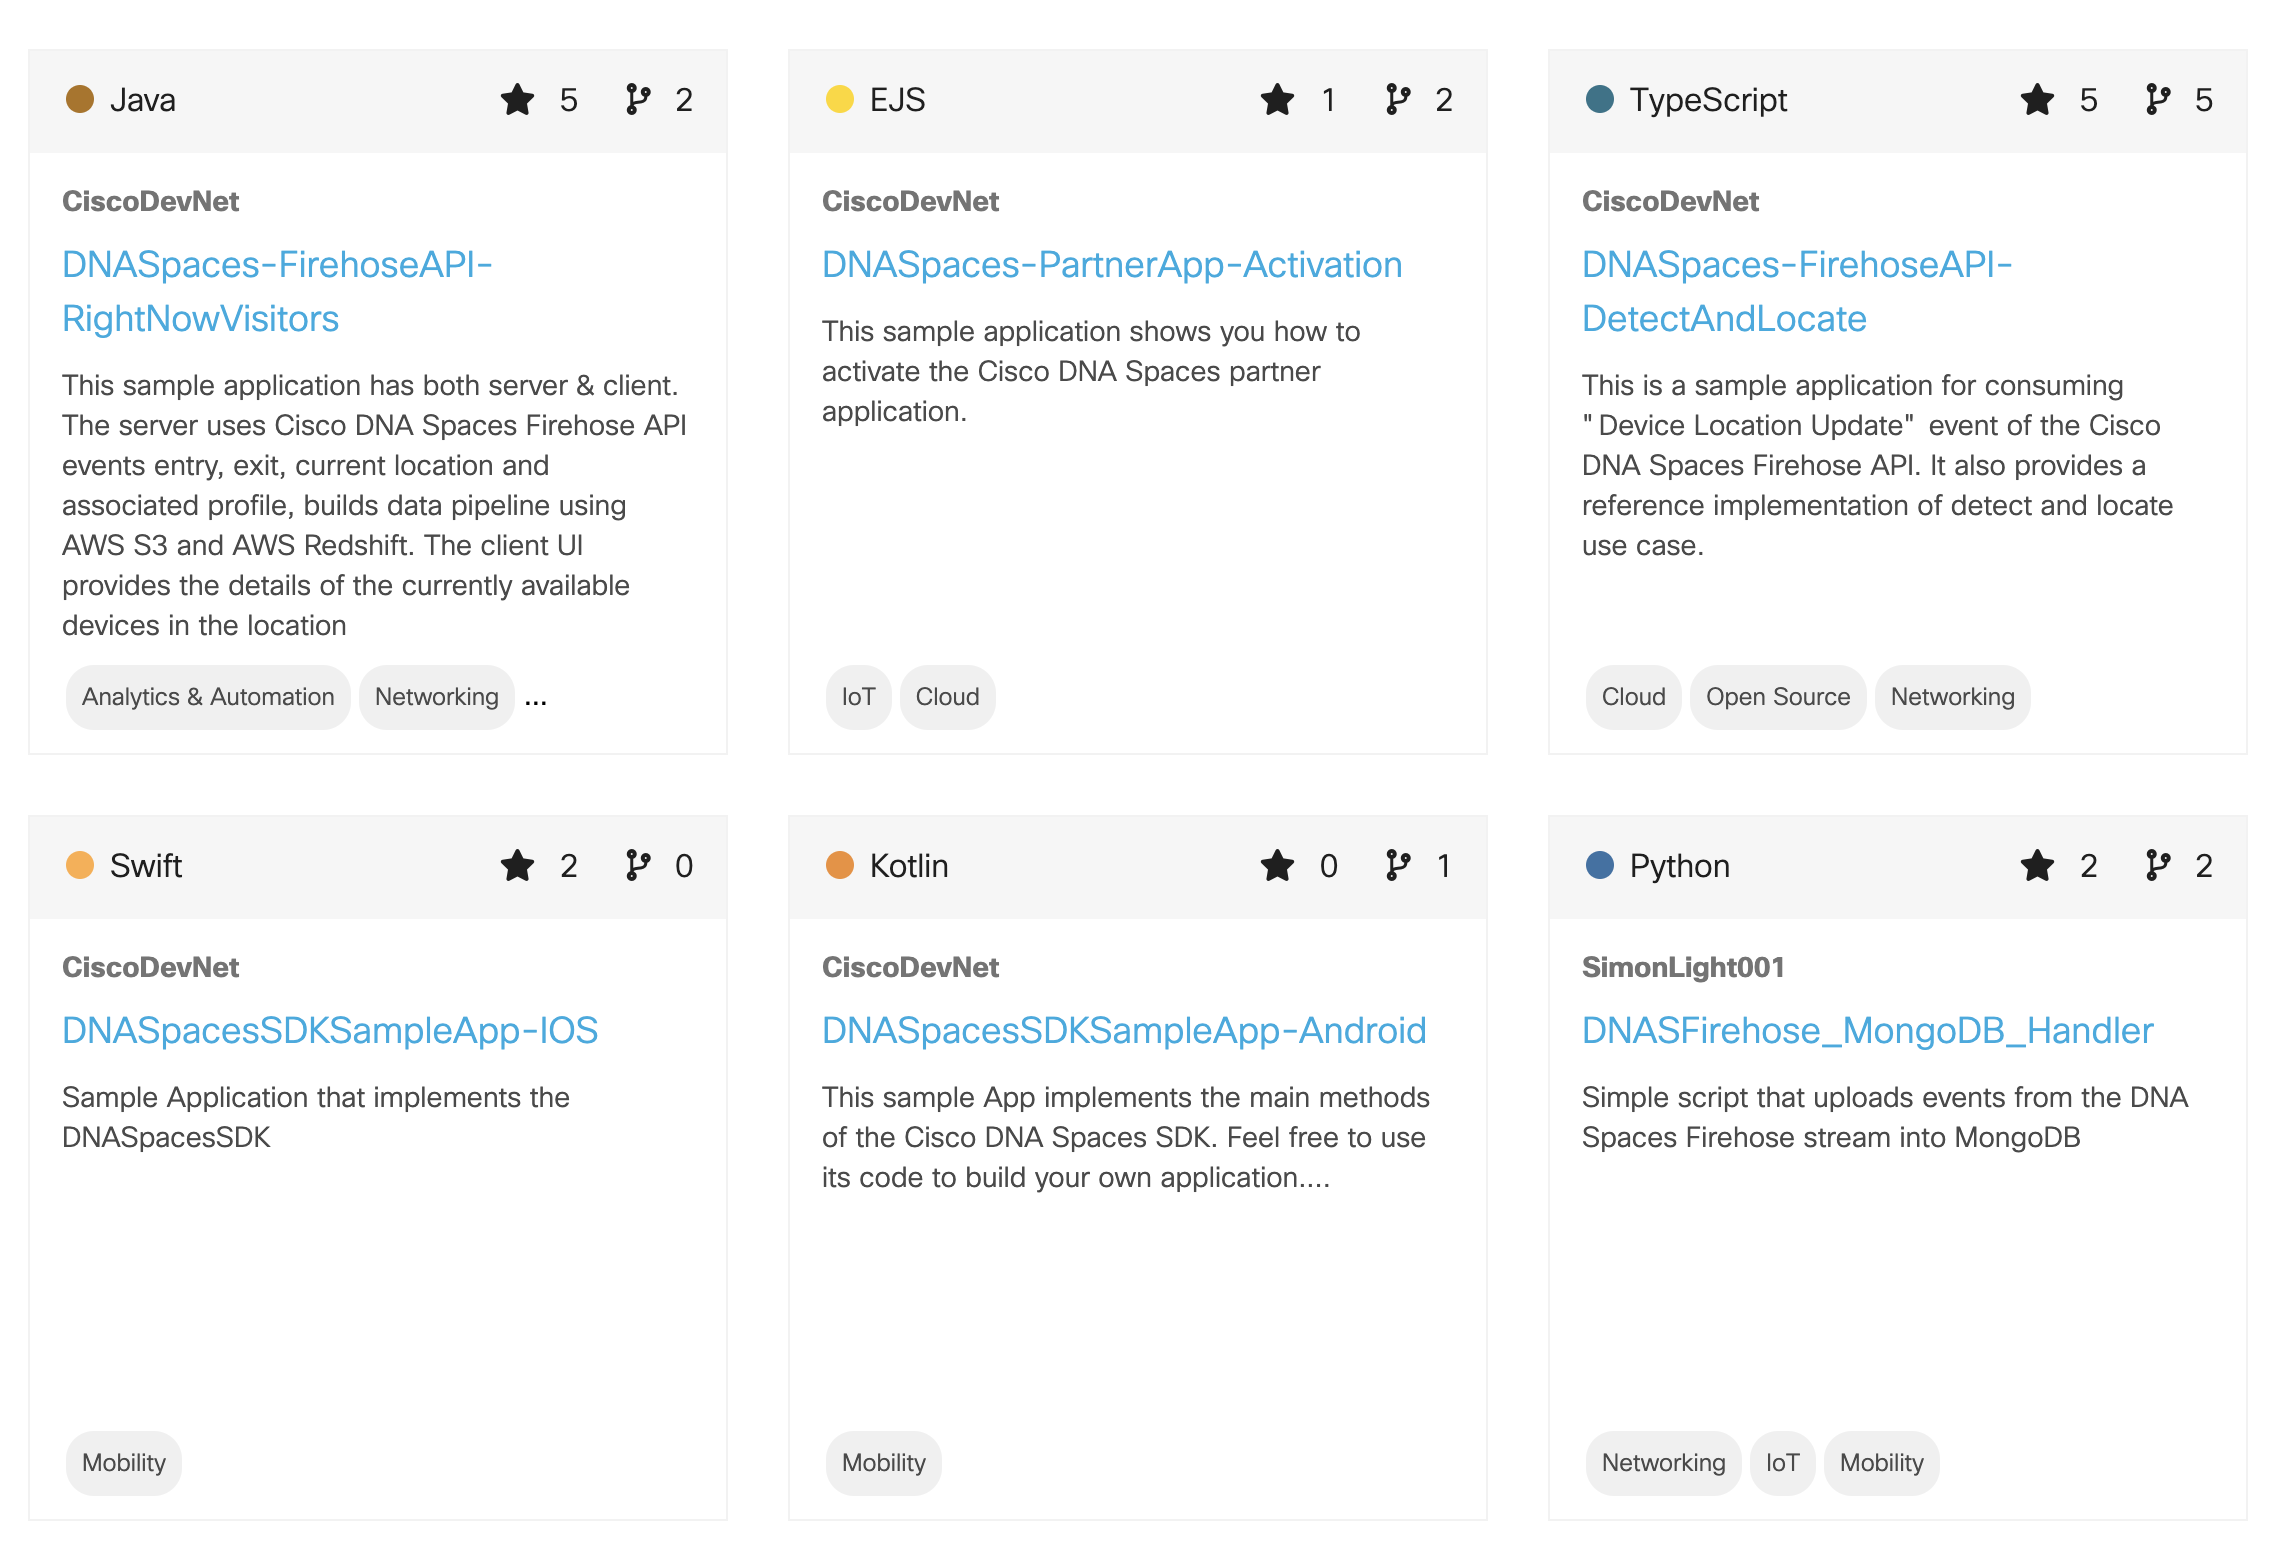2288x1554 pixels.
Task: Select Mobility tag on the Swift card
Action: pyautogui.click(x=124, y=1463)
